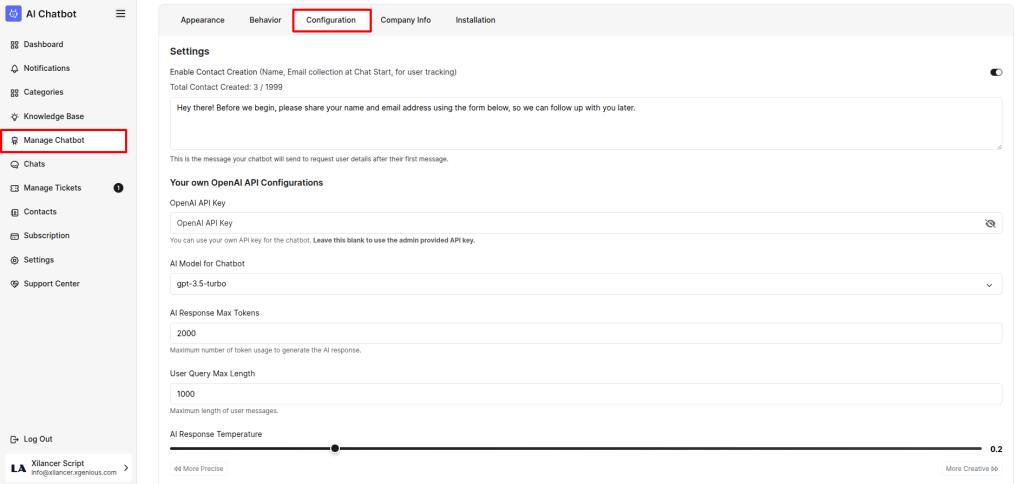Toggle Enable Contact Creation switch

(x=995, y=73)
